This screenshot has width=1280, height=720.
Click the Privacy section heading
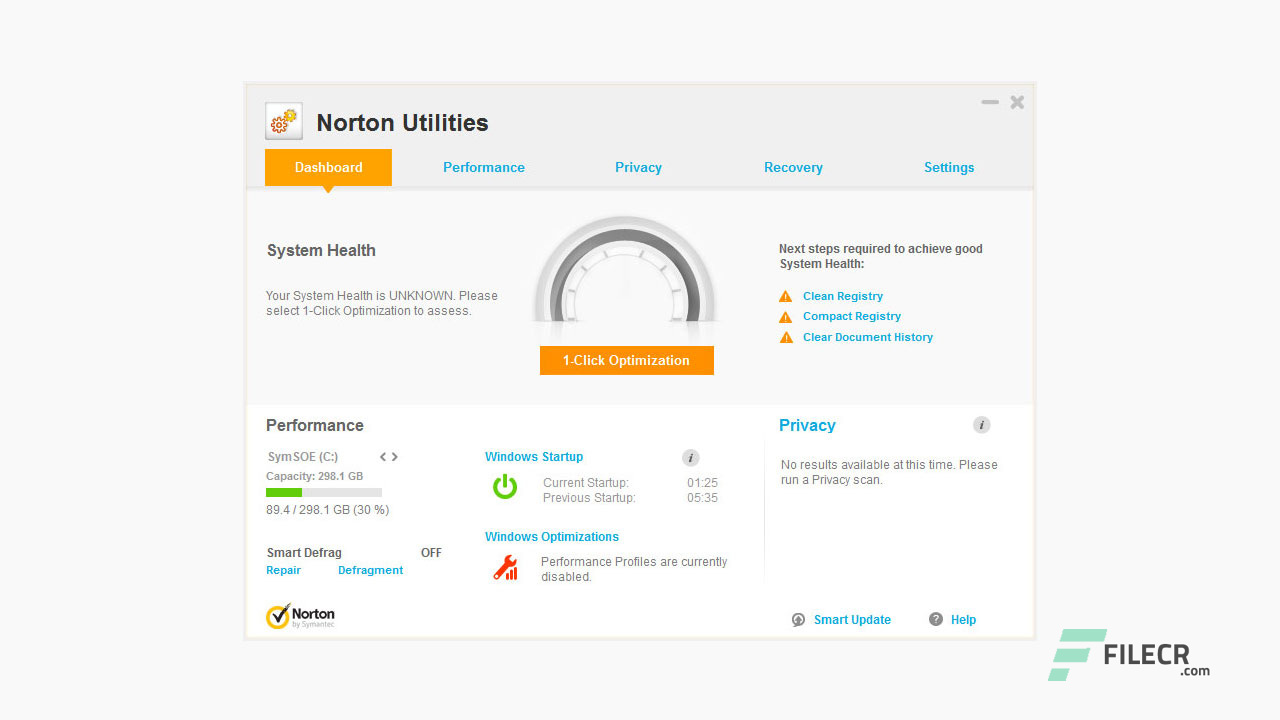click(807, 425)
